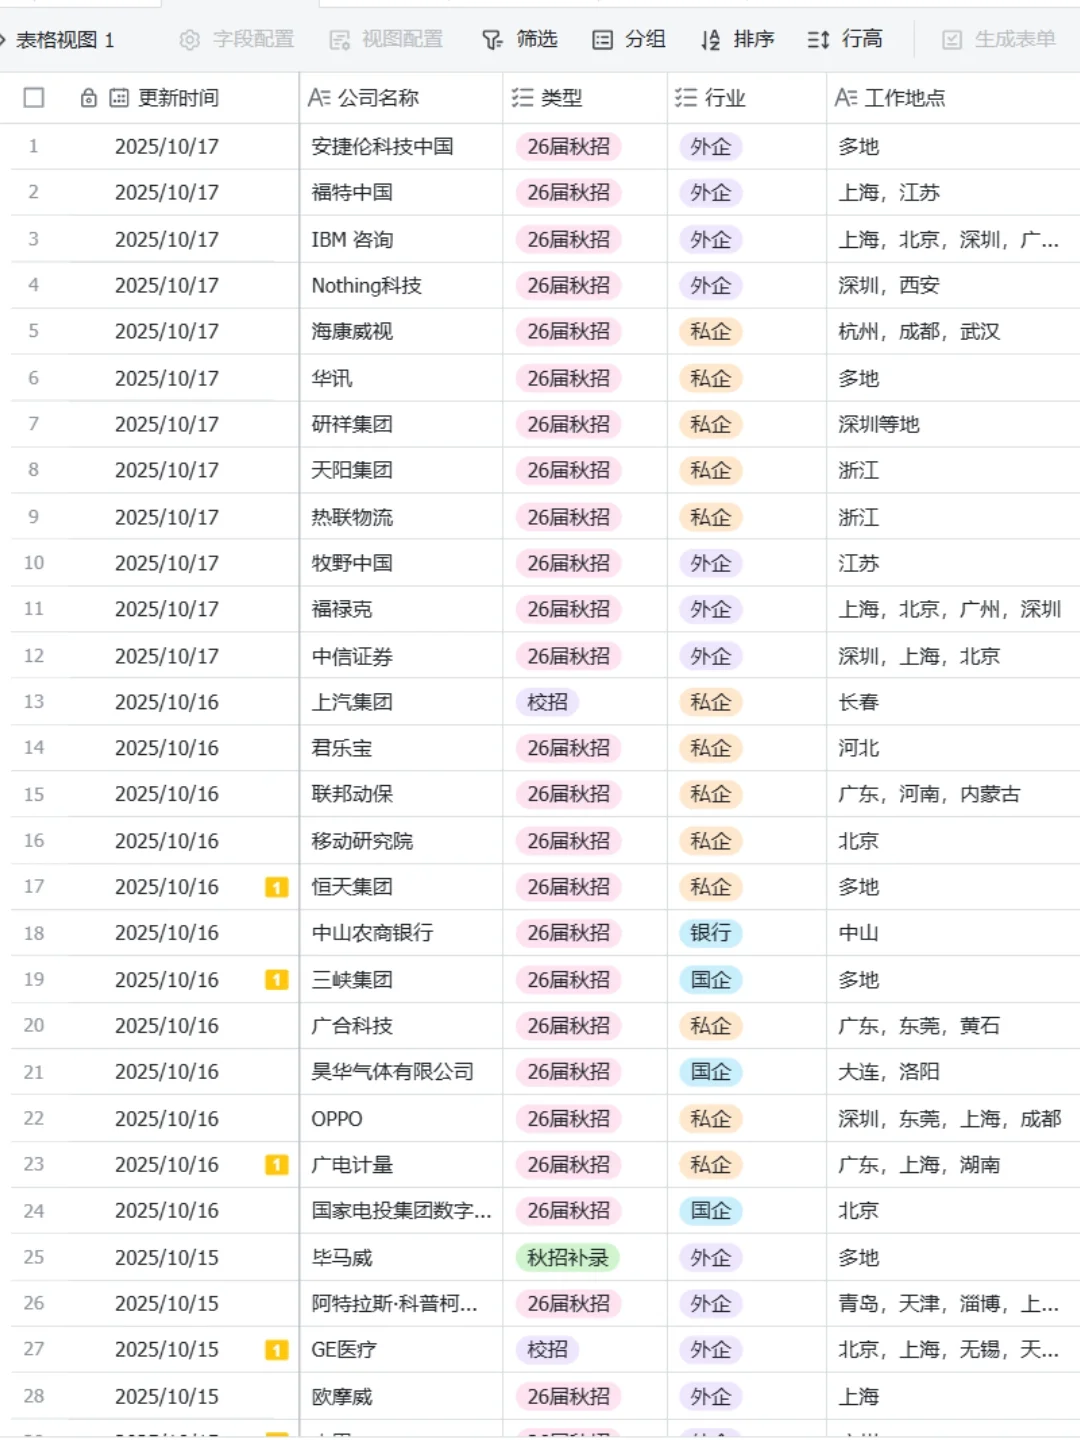Select company cell 热联物流
This screenshot has height=1440, width=1080.
401,517
